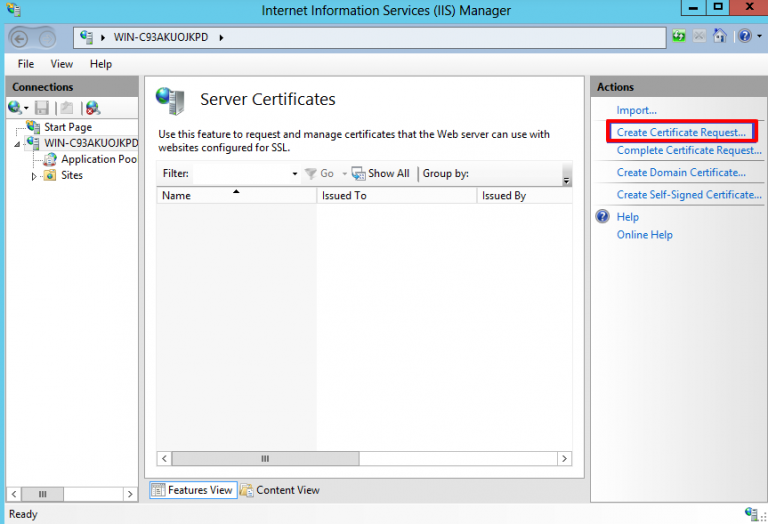Click the server icon in address bar
This screenshot has height=524, width=768.
click(86, 37)
